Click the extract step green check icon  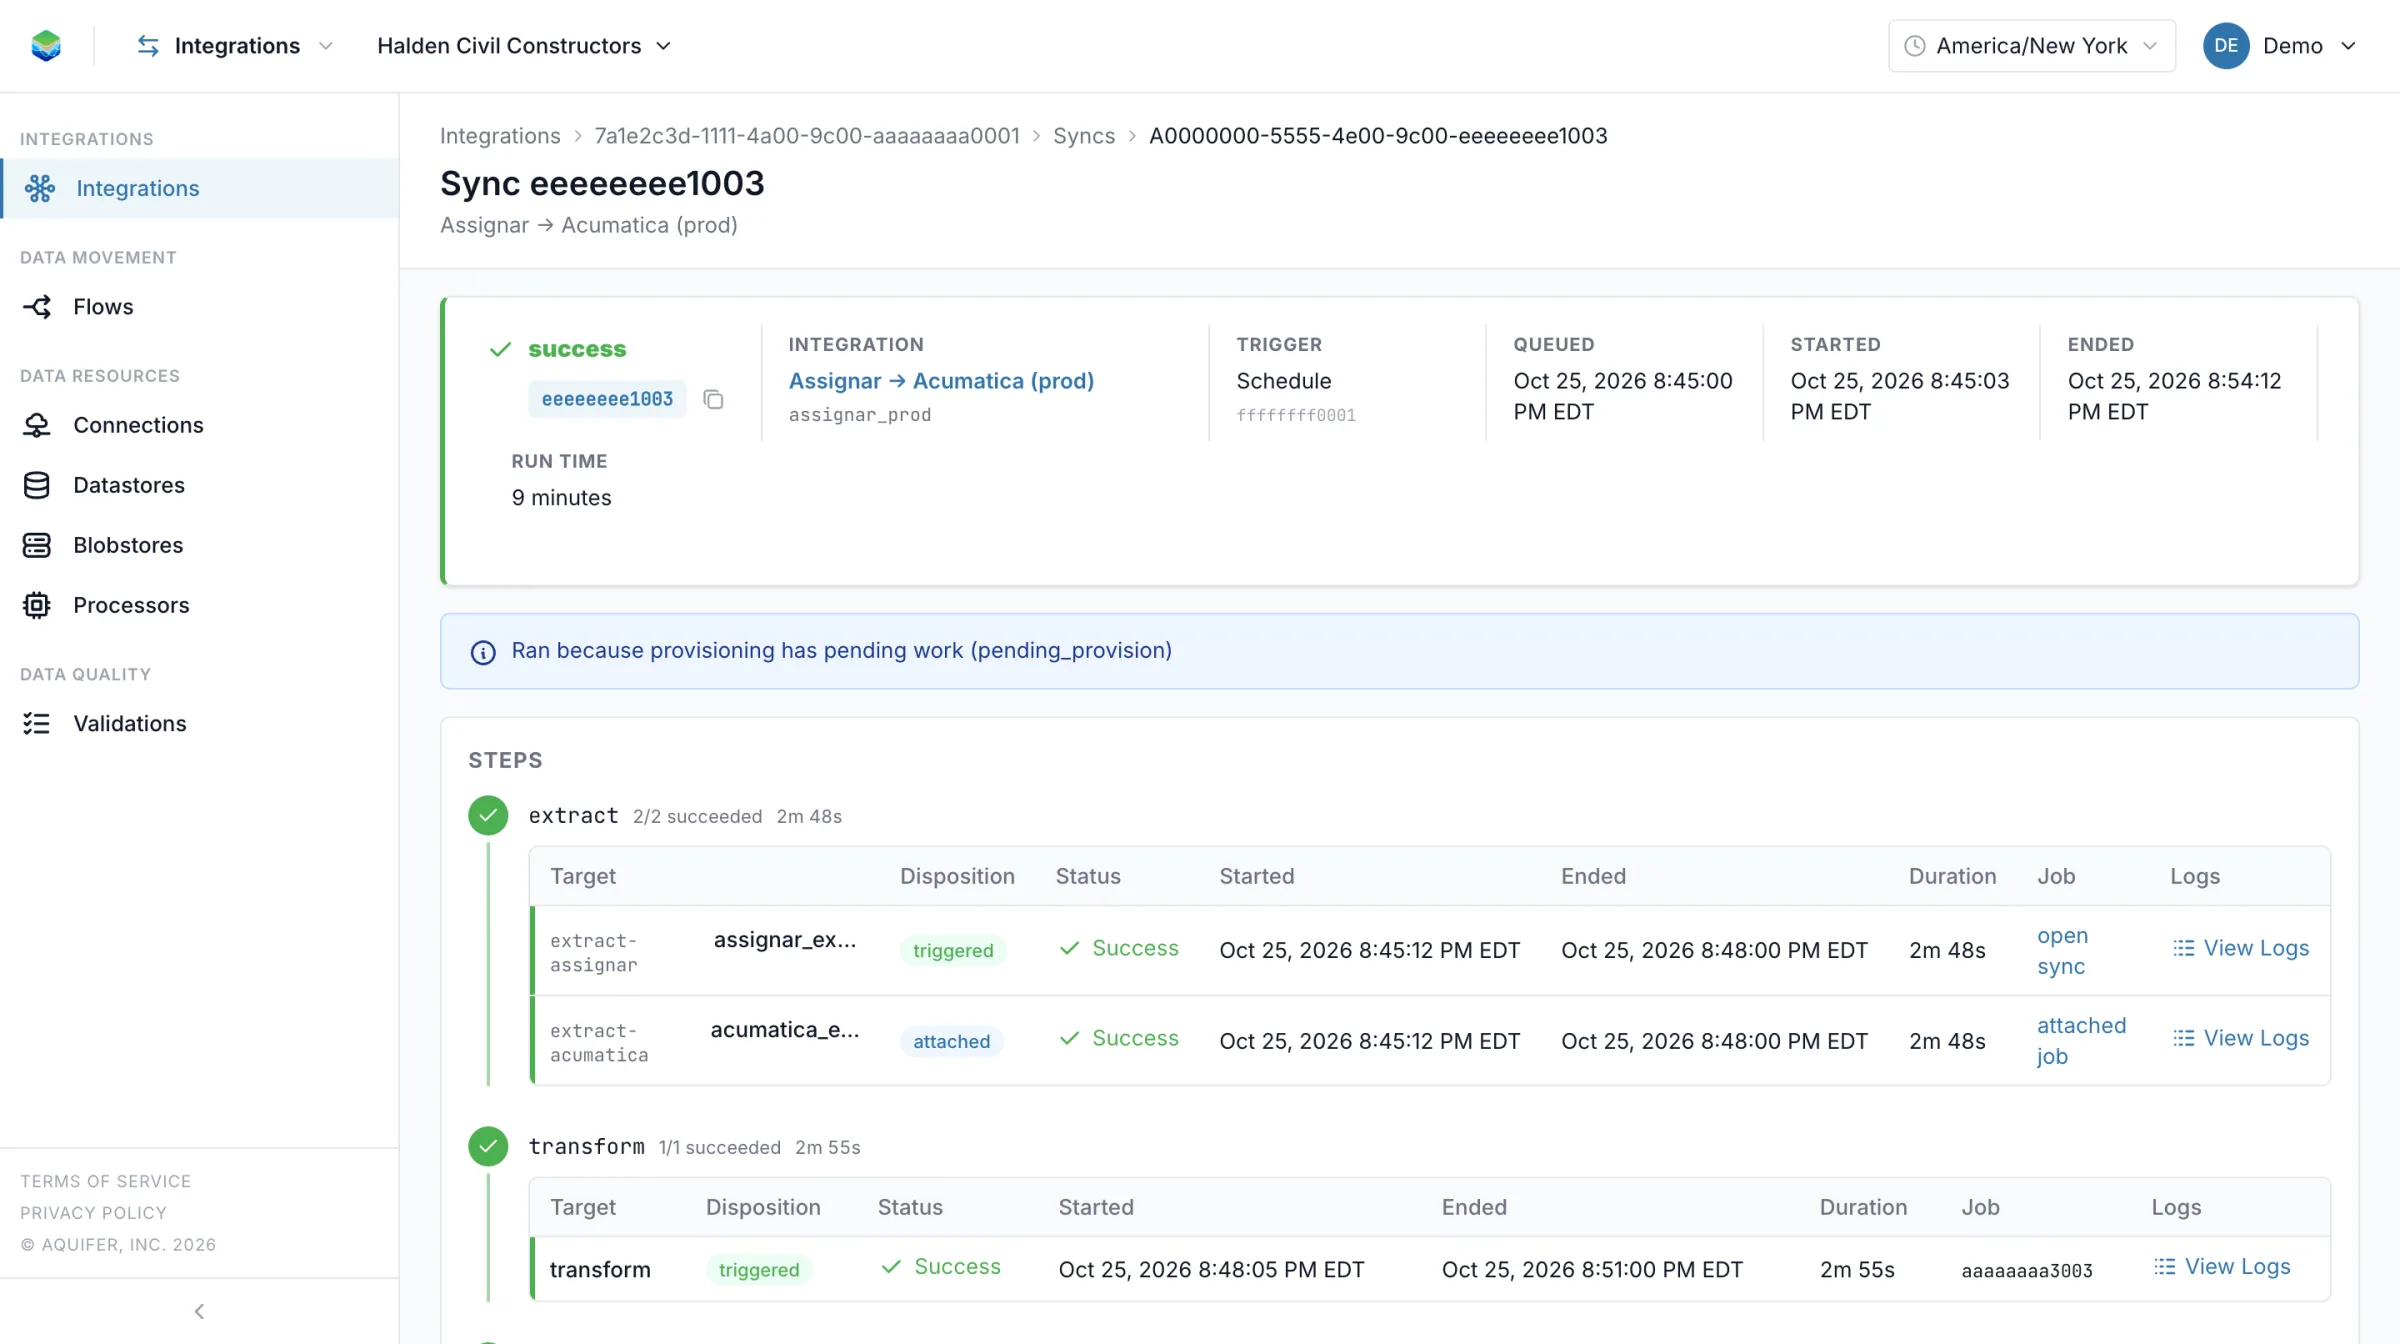[488, 815]
